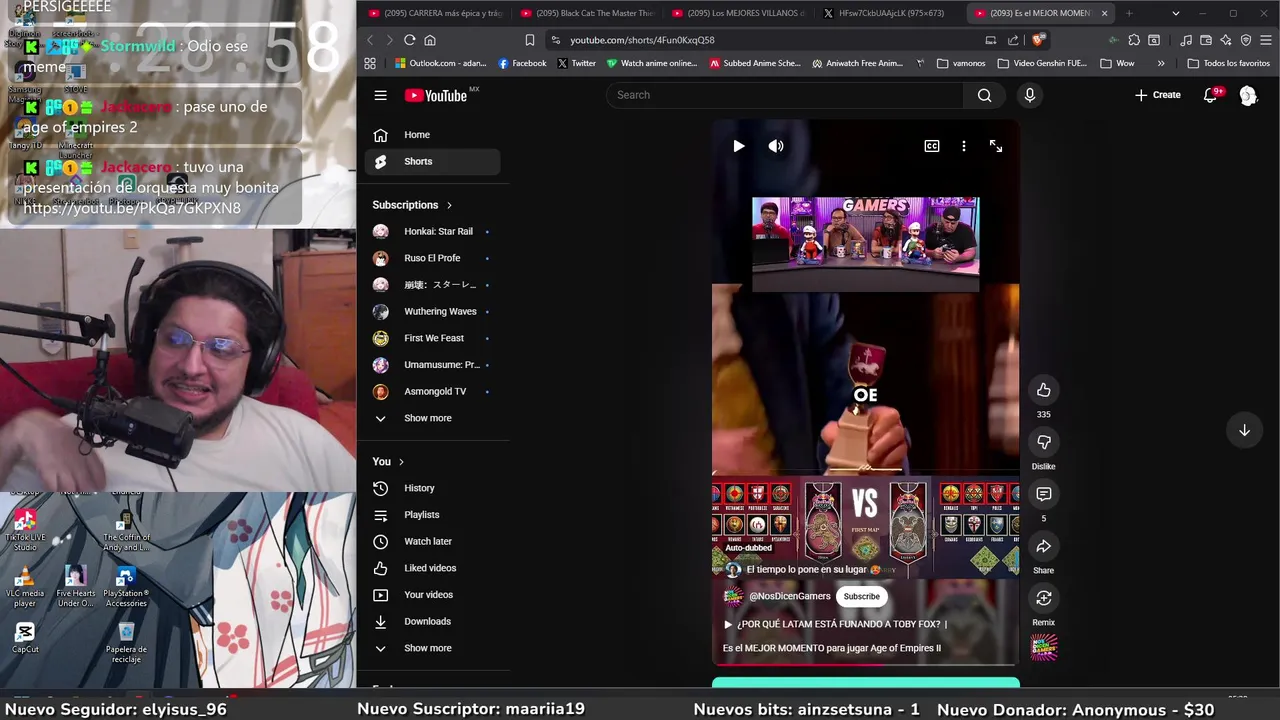Viewport: 1280px width, 720px height.
Task: Open the YouTube account avatar menu
Action: pos(1248,95)
